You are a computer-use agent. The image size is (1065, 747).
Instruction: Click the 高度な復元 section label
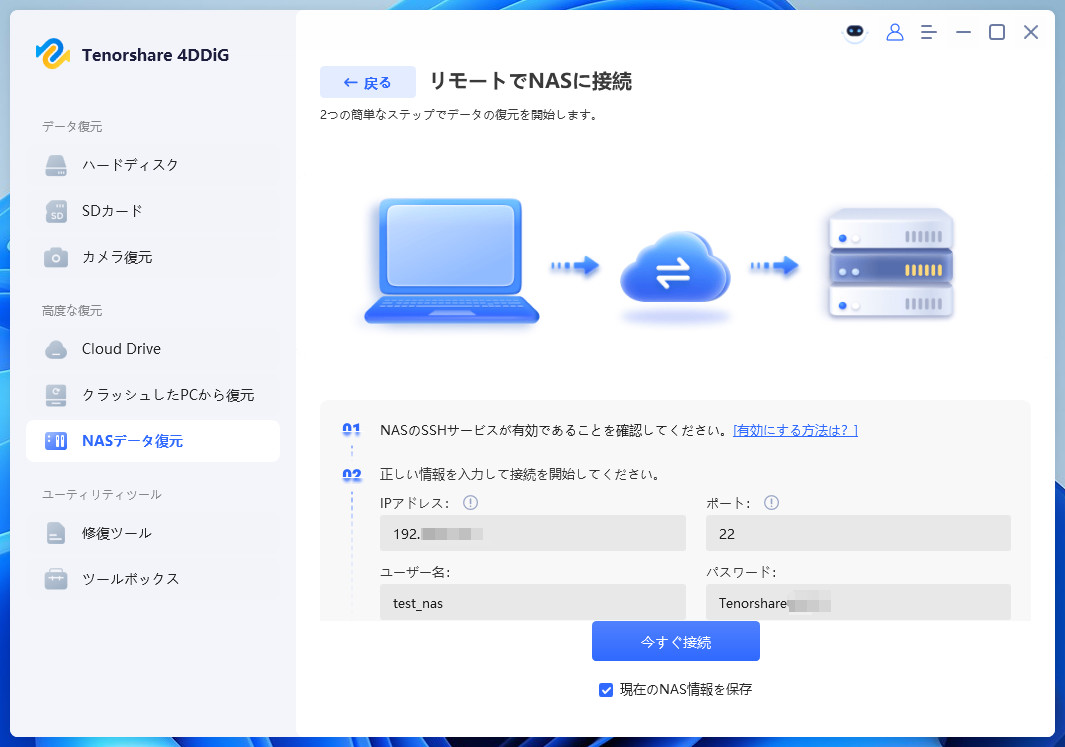72,311
